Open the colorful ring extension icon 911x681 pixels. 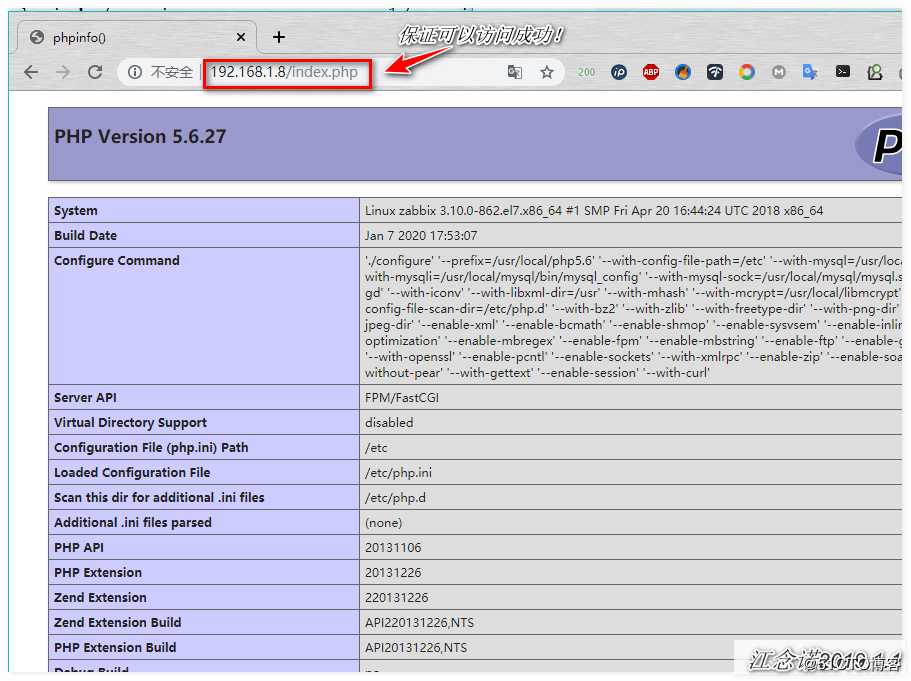click(747, 72)
